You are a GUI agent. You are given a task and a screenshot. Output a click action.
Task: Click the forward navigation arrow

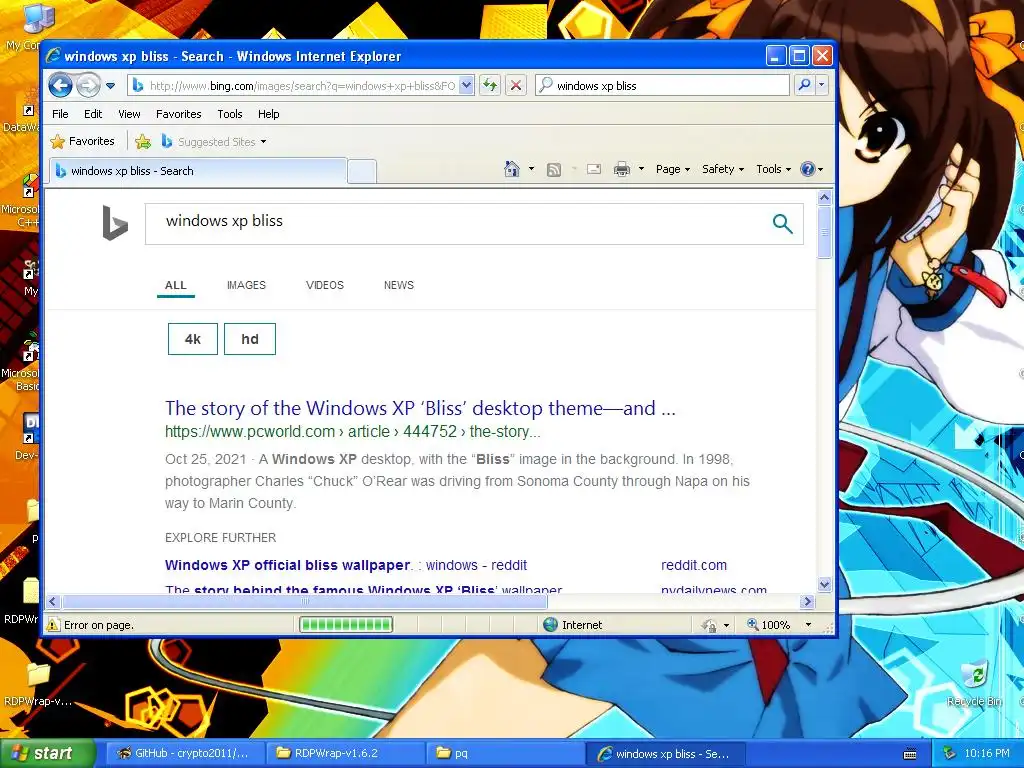coord(88,85)
